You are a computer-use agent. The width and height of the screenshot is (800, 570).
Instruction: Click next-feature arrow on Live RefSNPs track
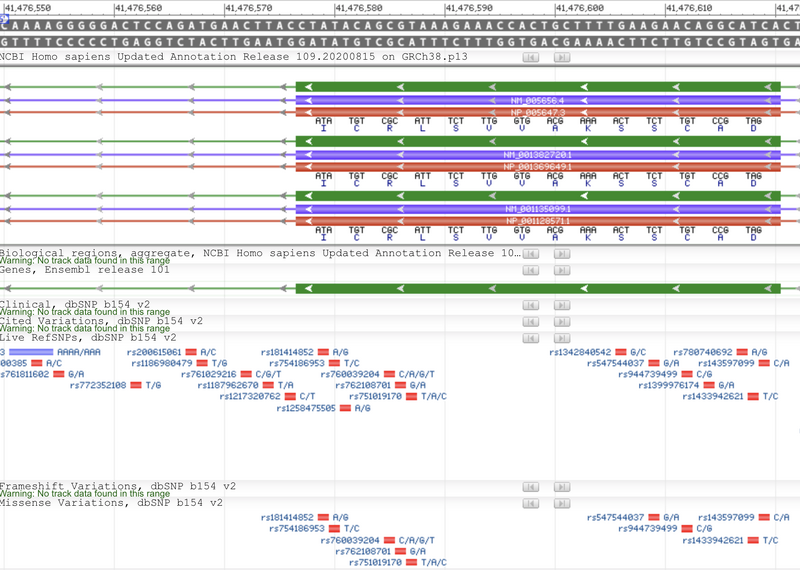pyautogui.click(x=561, y=338)
